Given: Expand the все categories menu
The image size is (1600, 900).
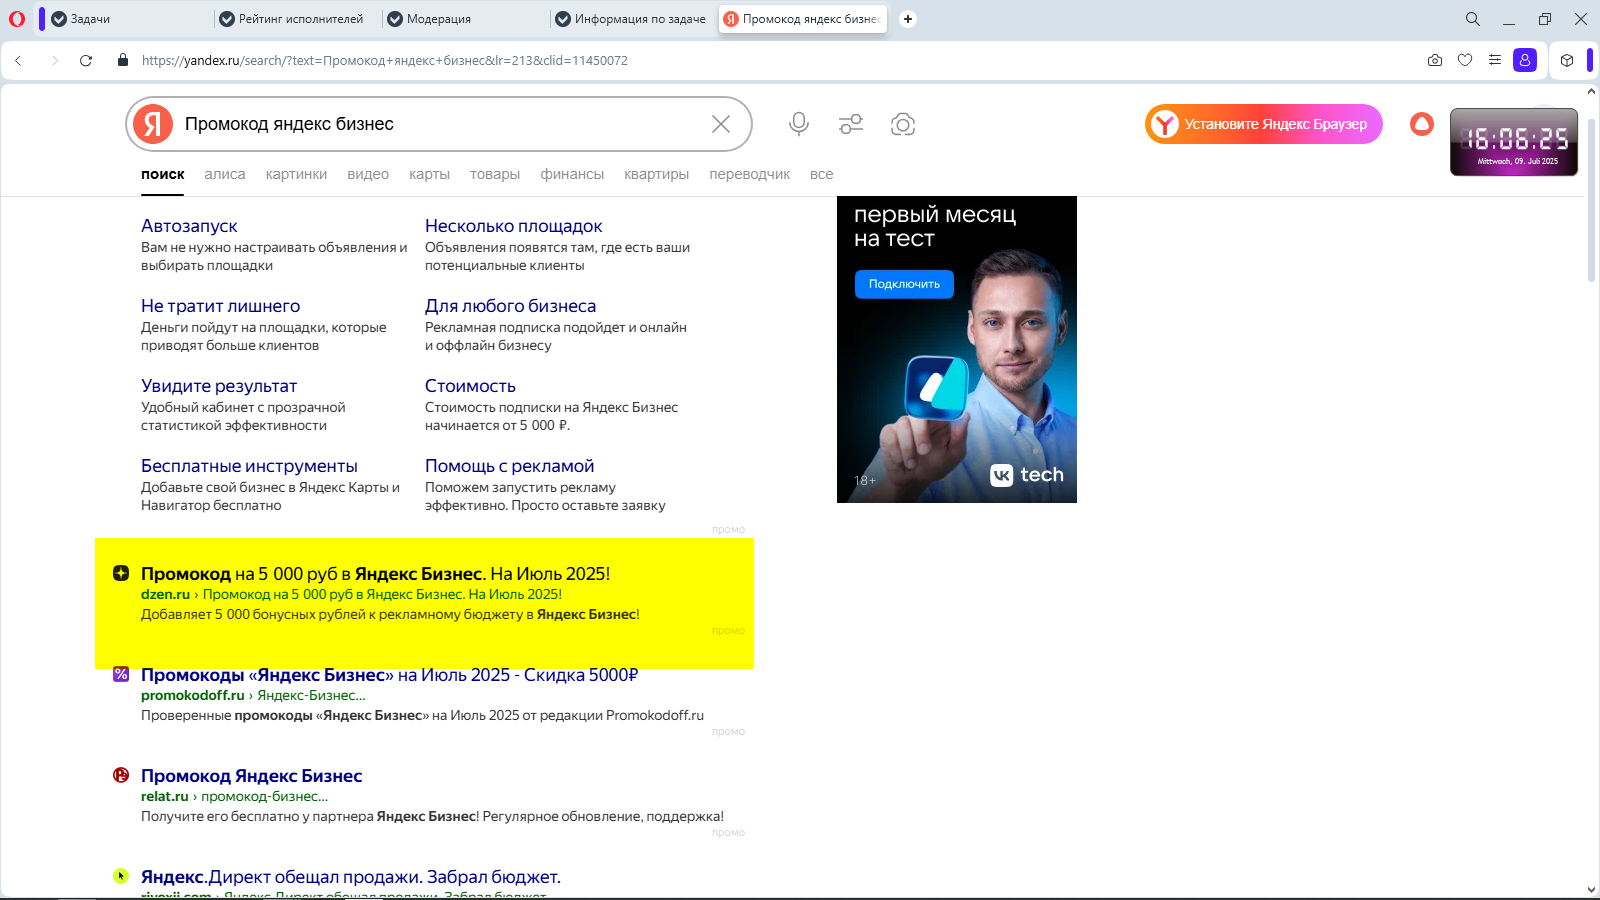Looking at the screenshot, I should coord(821,174).
